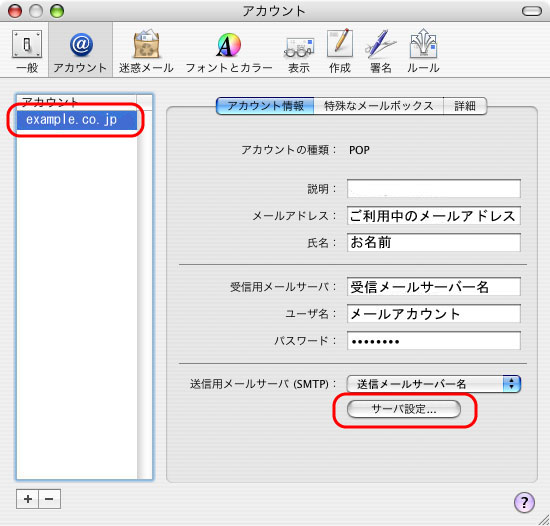Switch to the 特殊なメールボックス tab

(378, 106)
